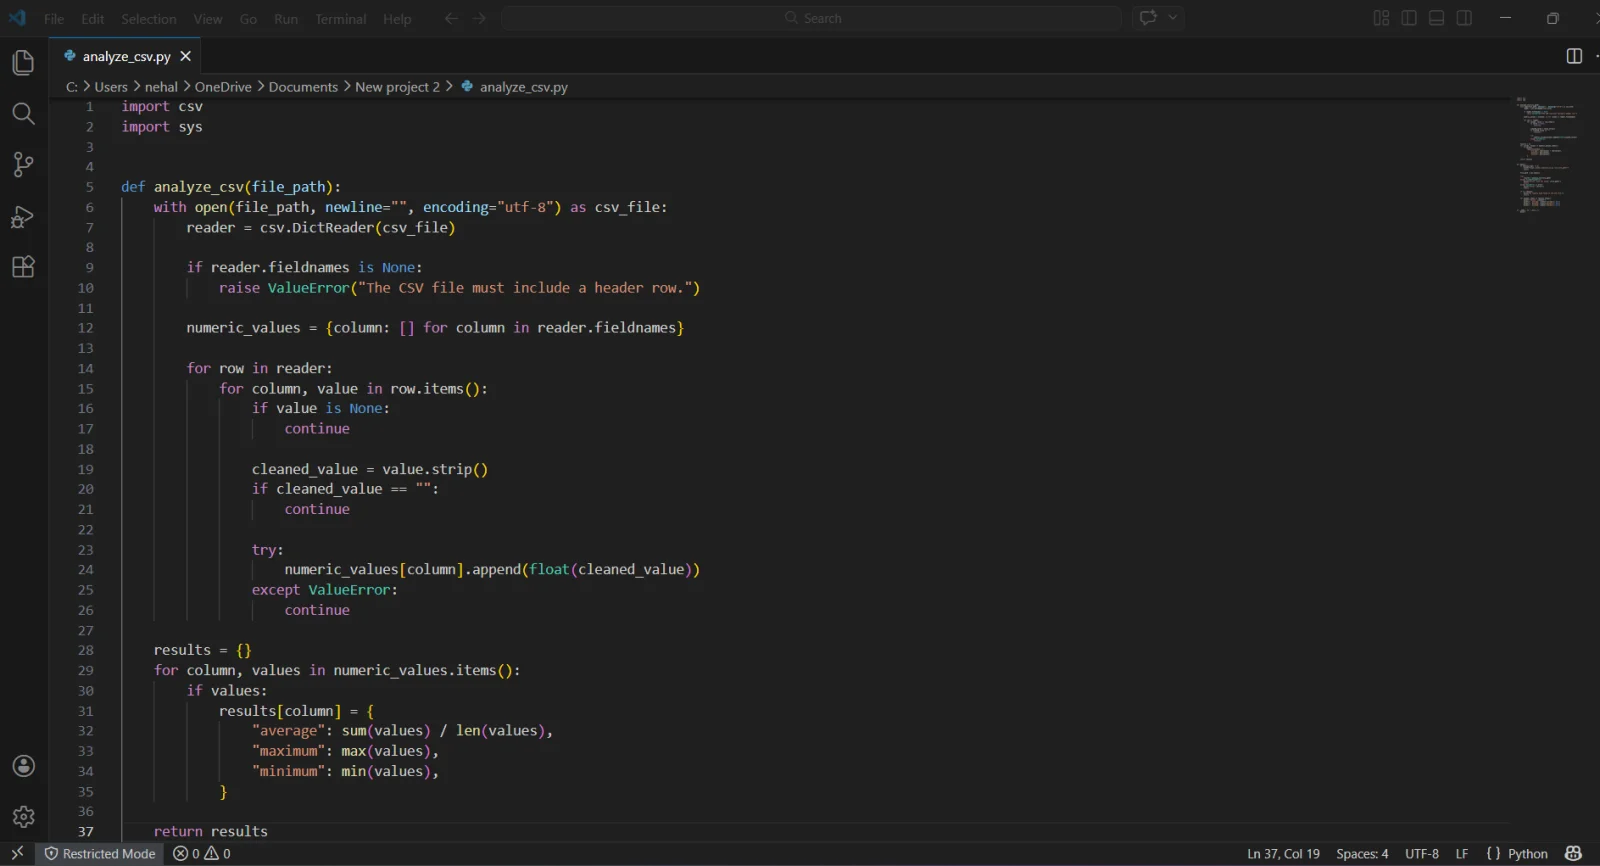This screenshot has height=866, width=1600.
Task: Change the UTF-8 encoding selector
Action: pos(1422,853)
